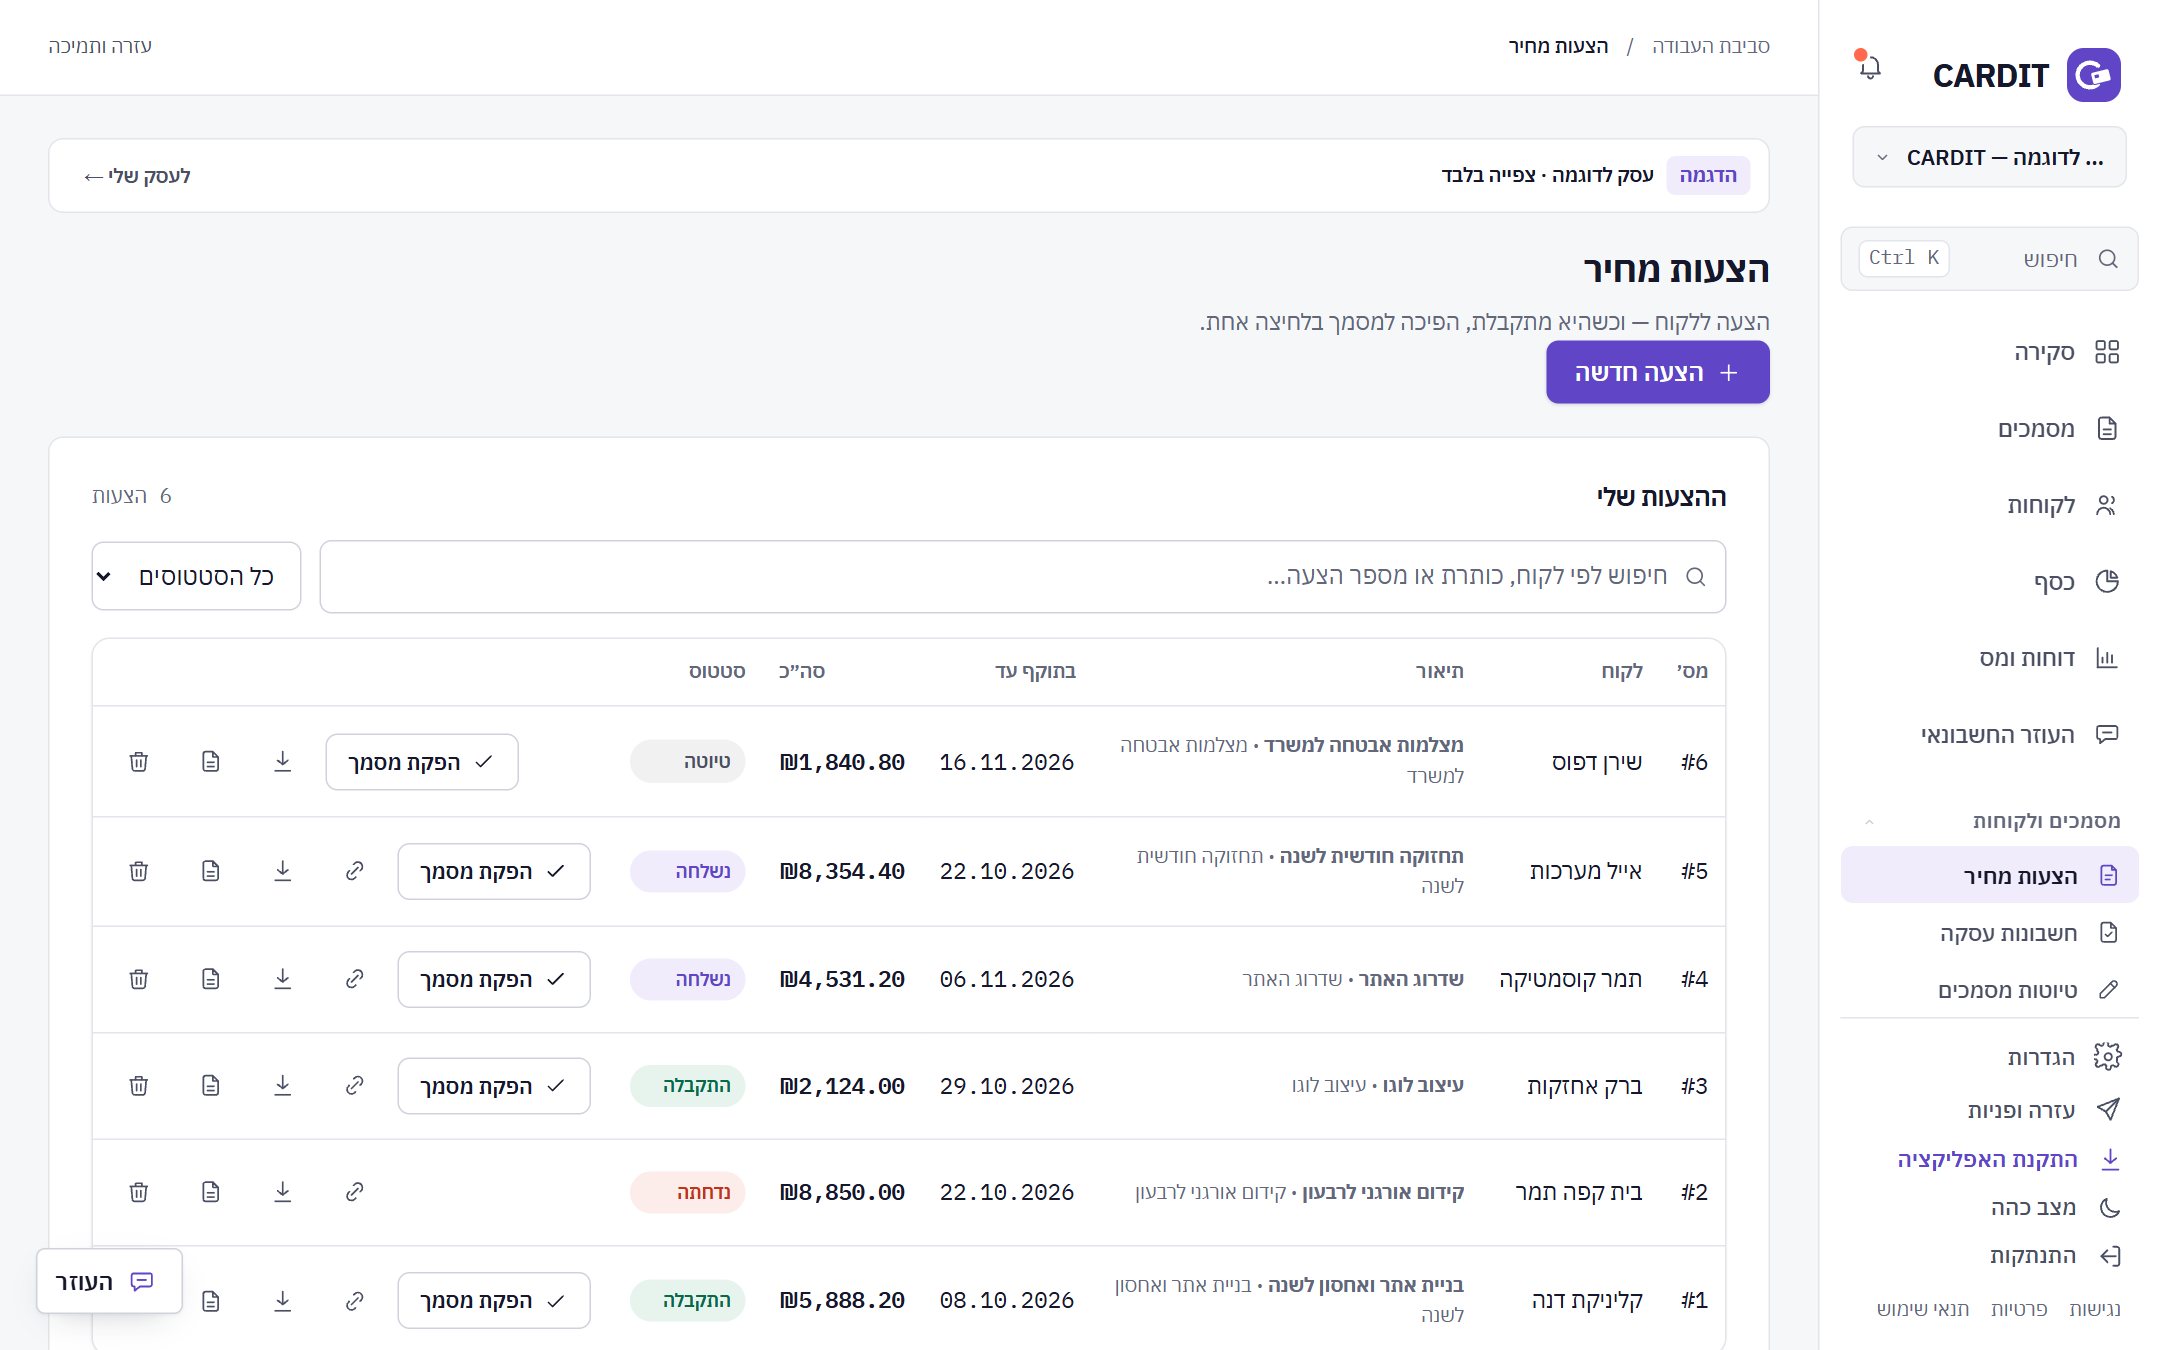
Task: Click סביבת העבודה breadcrumb
Action: tap(1710, 46)
